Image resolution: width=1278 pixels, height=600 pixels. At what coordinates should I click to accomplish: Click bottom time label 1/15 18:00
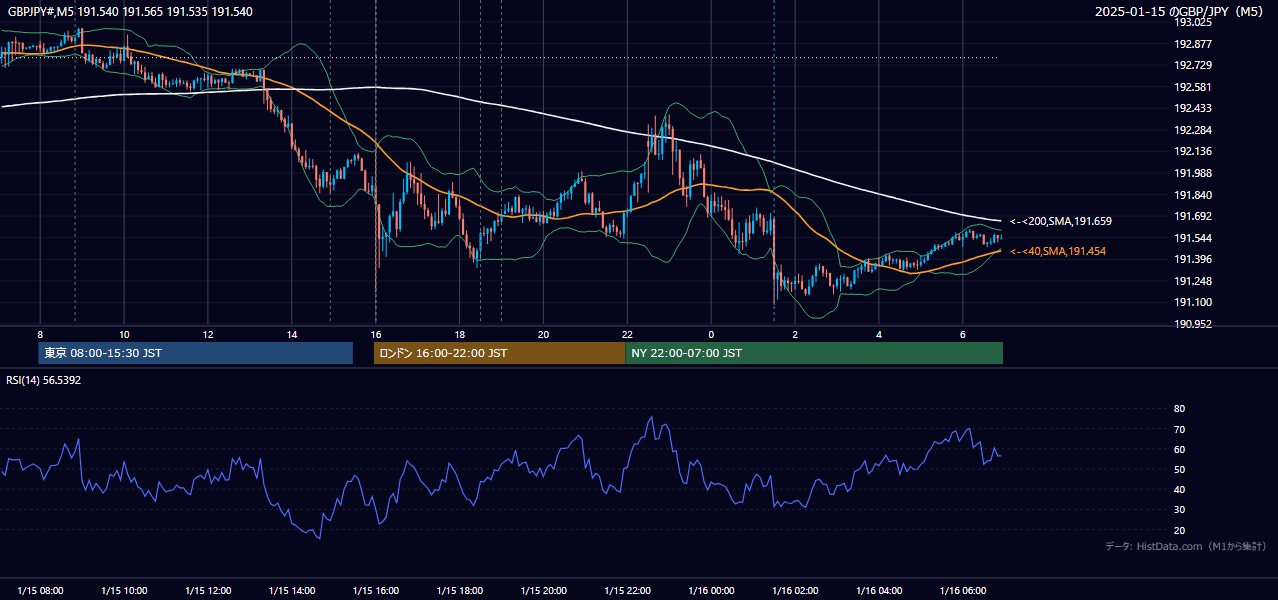pyautogui.click(x=460, y=591)
